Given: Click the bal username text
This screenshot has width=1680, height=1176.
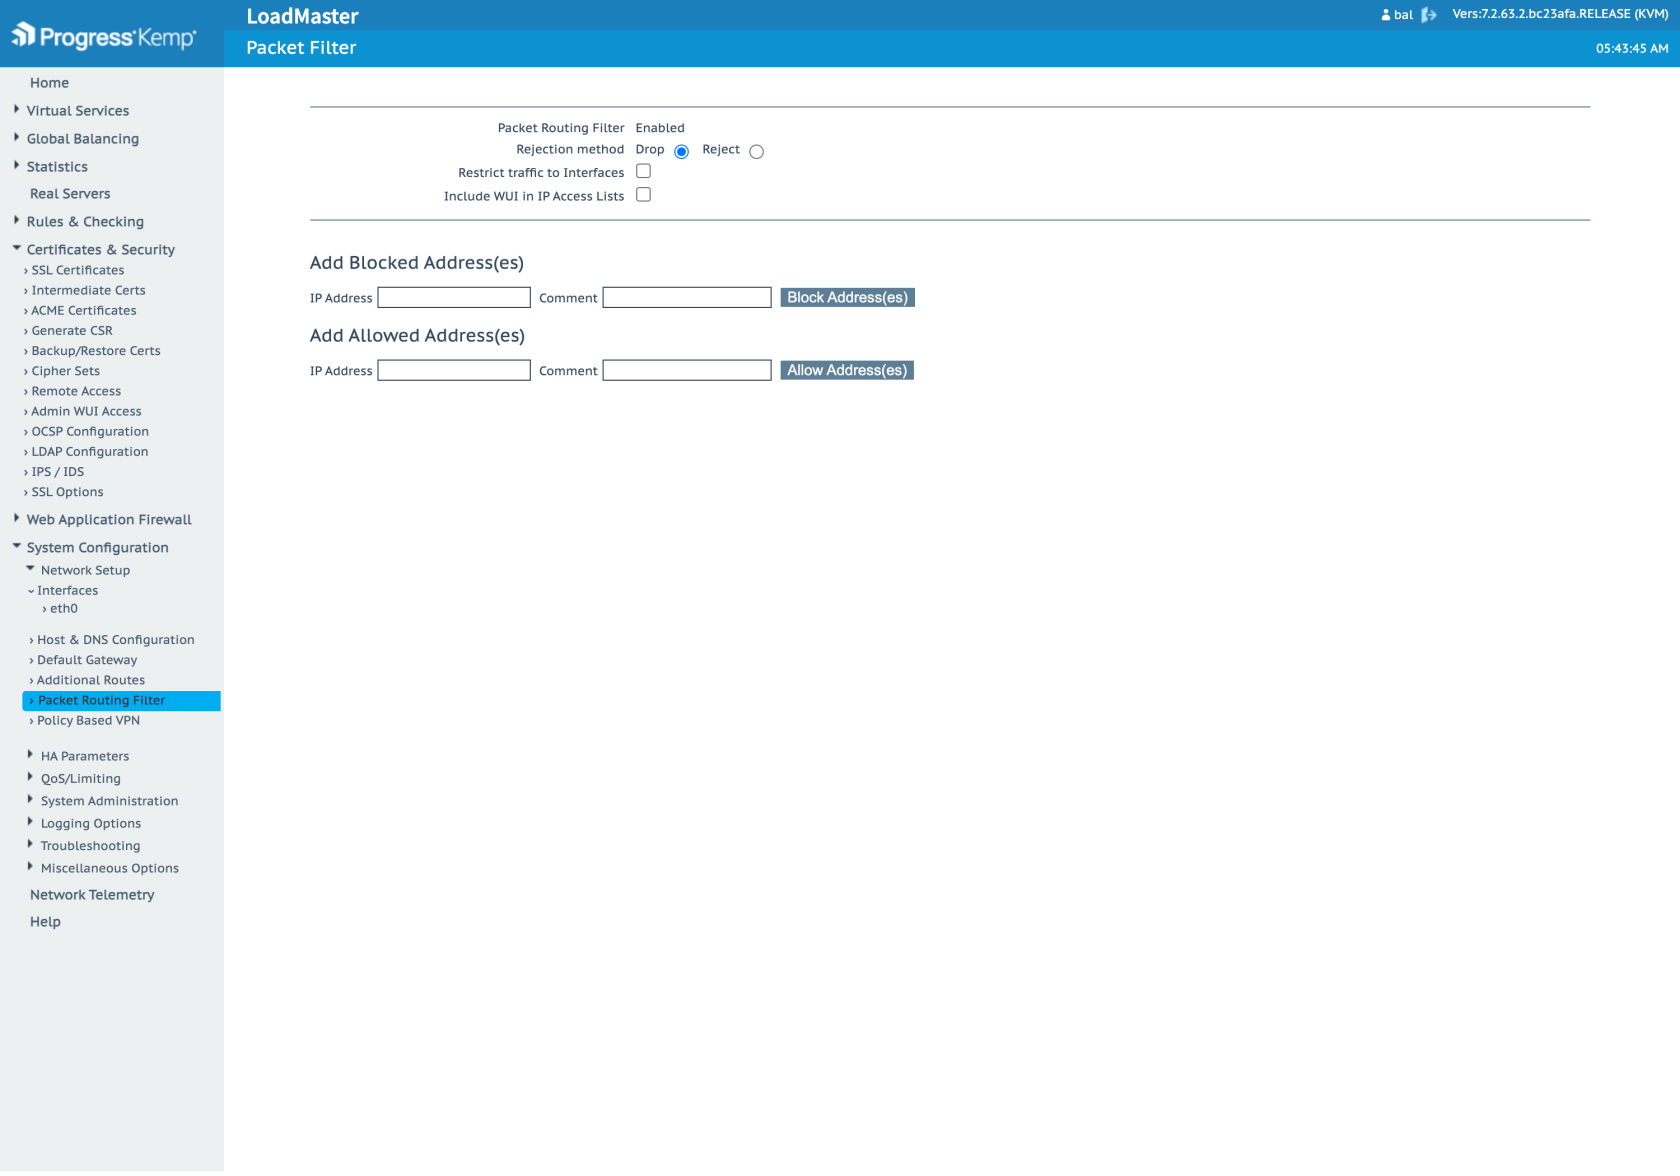Looking at the screenshot, I should point(1403,15).
